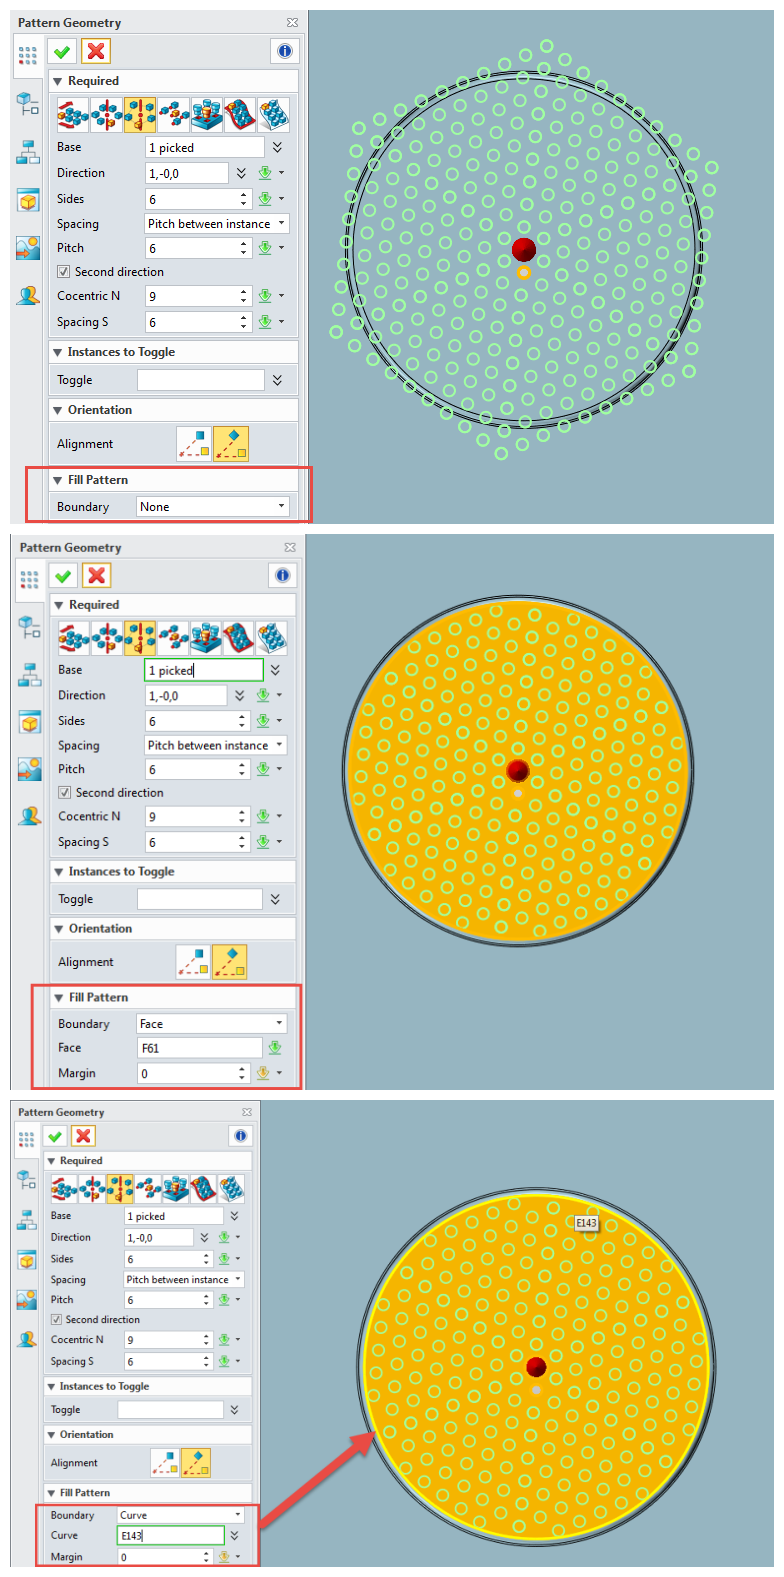Open hierarchy diagram side tab in top dialog
The height and width of the screenshot is (1577, 784).
[28, 152]
